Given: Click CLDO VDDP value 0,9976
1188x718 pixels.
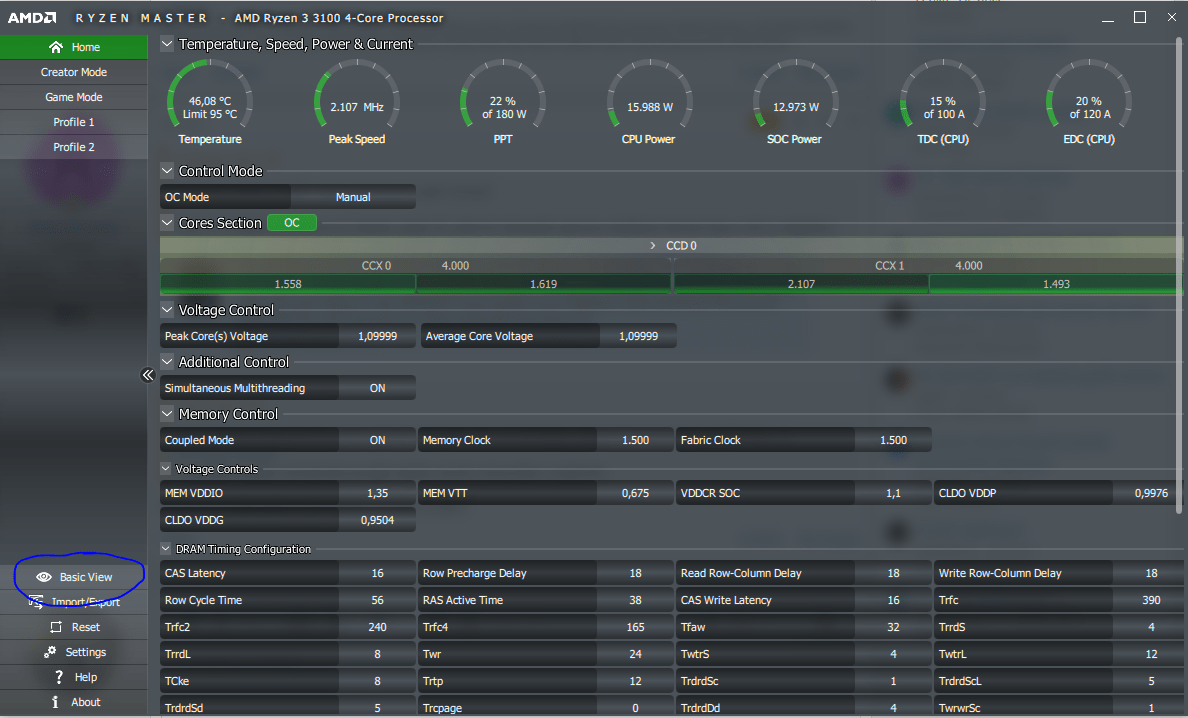Looking at the screenshot, I should point(1151,493).
